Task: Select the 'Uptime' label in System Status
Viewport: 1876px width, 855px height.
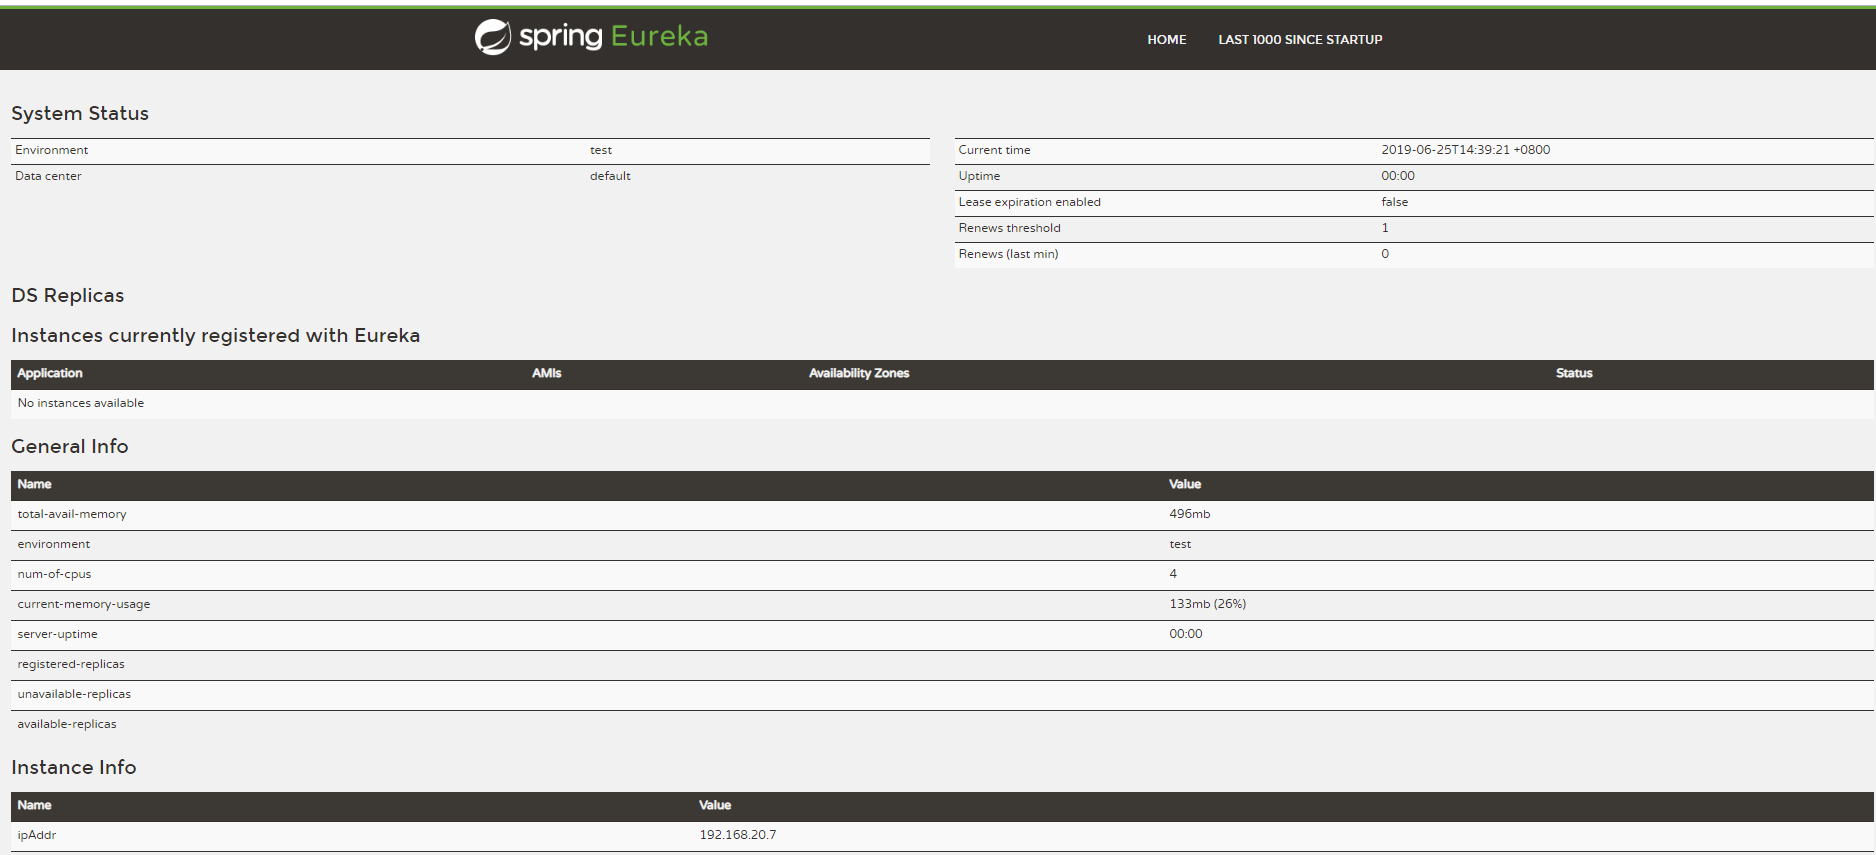Action: pos(979,176)
